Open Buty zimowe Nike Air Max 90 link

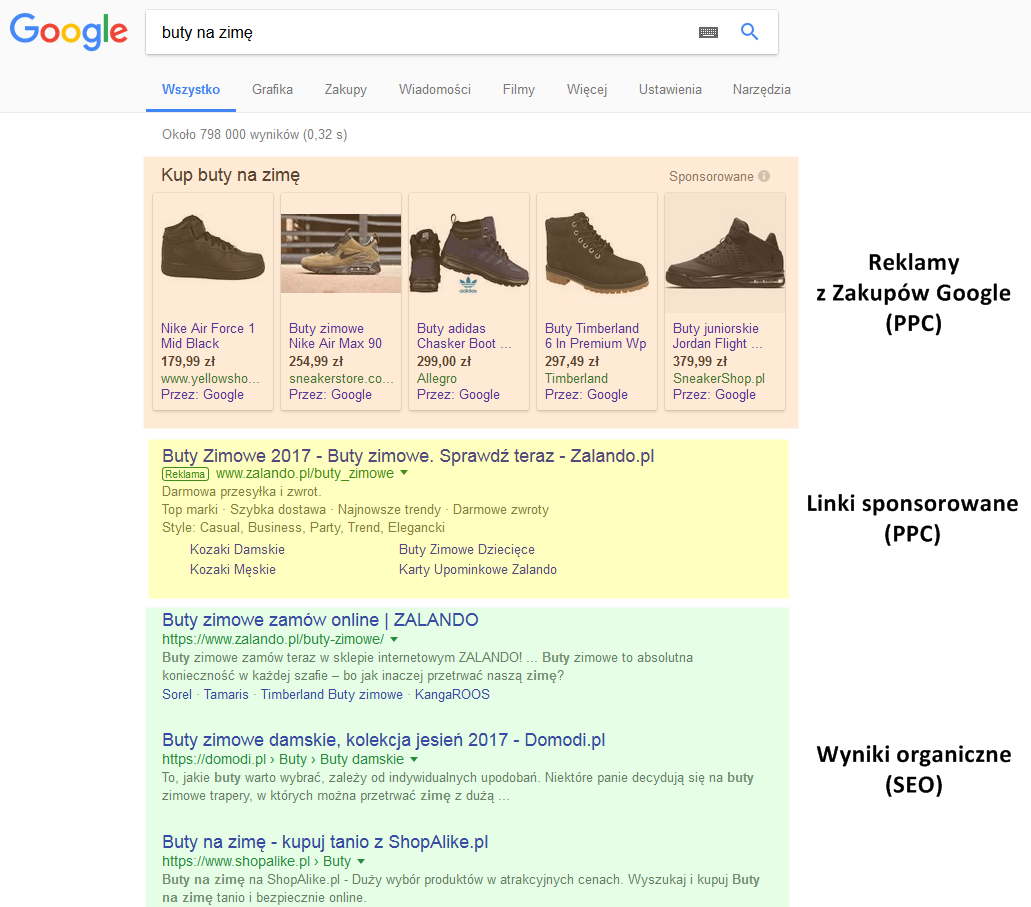click(335, 335)
